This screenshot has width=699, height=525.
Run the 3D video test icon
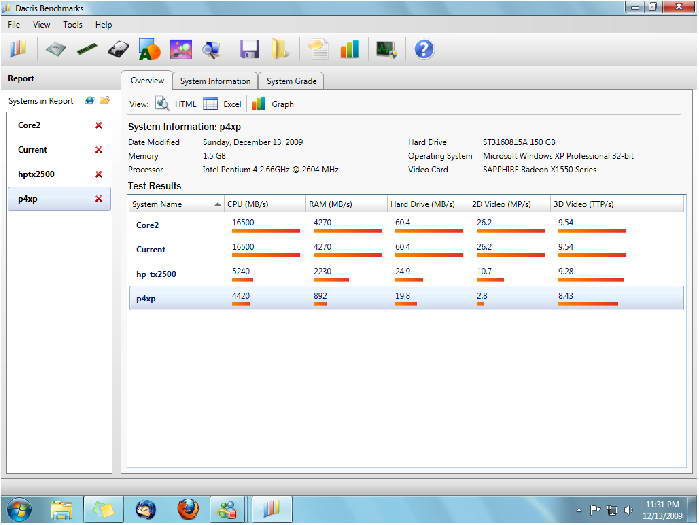click(181, 49)
